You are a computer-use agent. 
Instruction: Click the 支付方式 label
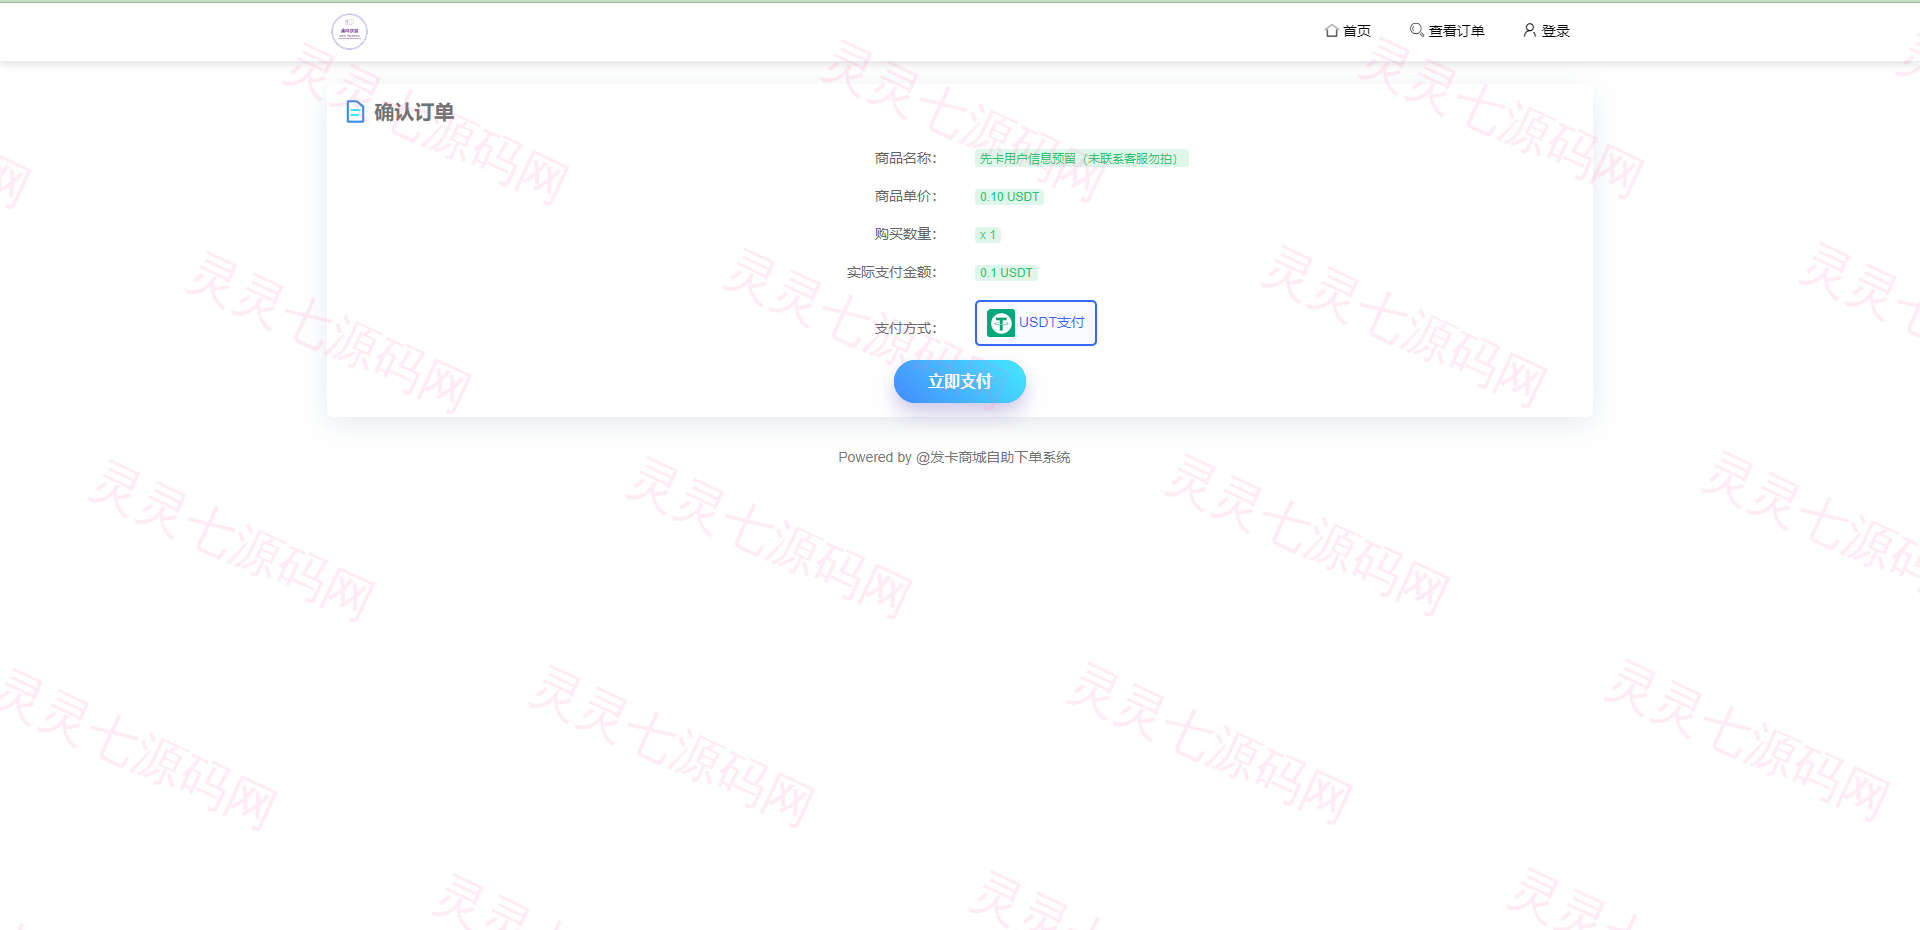[x=906, y=328]
